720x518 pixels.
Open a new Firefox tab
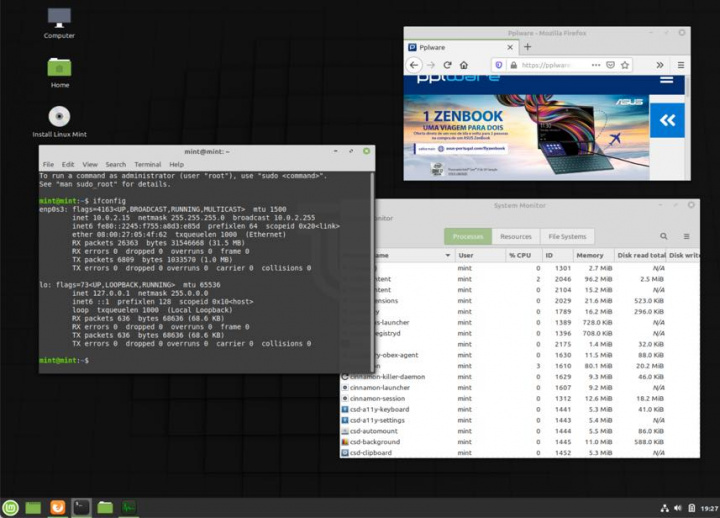pyautogui.click(x=528, y=47)
